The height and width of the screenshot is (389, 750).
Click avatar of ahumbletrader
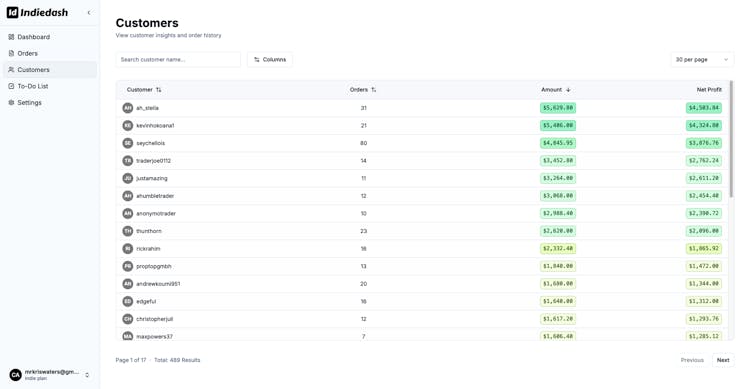tap(128, 196)
